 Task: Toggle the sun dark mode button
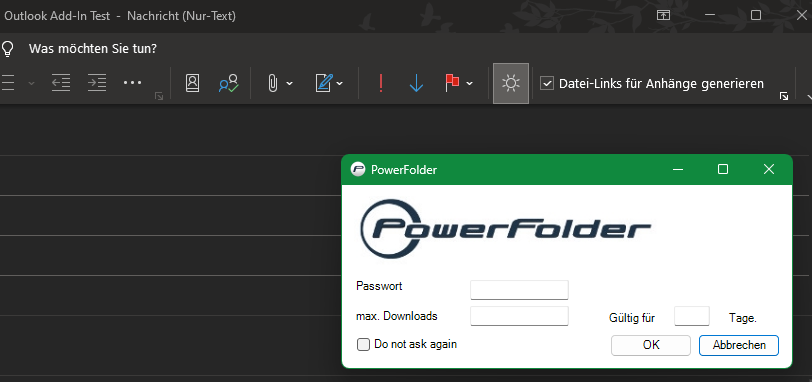(511, 83)
